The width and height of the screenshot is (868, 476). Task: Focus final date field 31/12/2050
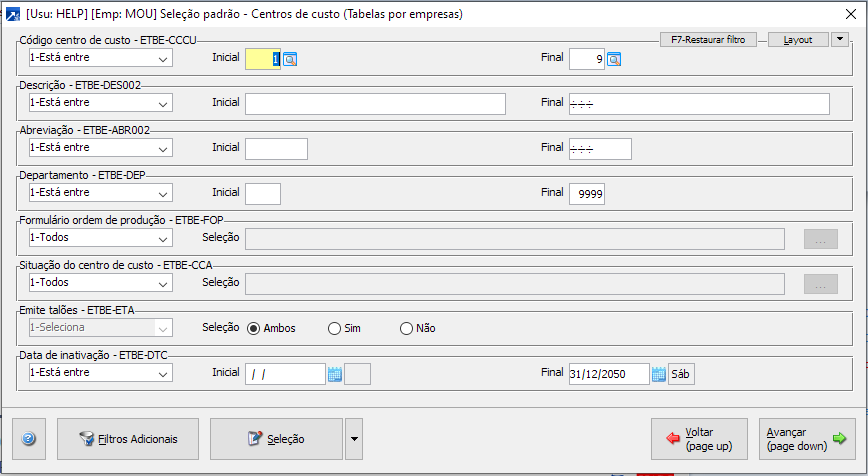tap(609, 374)
